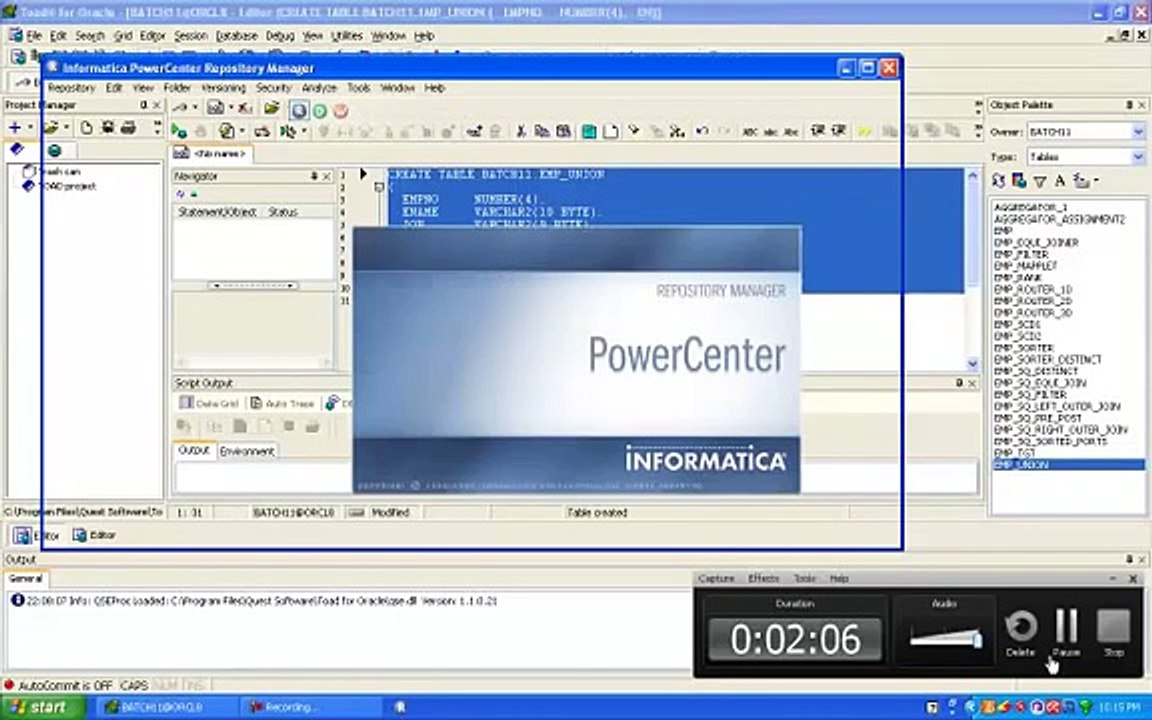Screen dimensions: 1152x720
Task: Click the Copy icon in Toad editor toolbar
Action: pos(542,132)
